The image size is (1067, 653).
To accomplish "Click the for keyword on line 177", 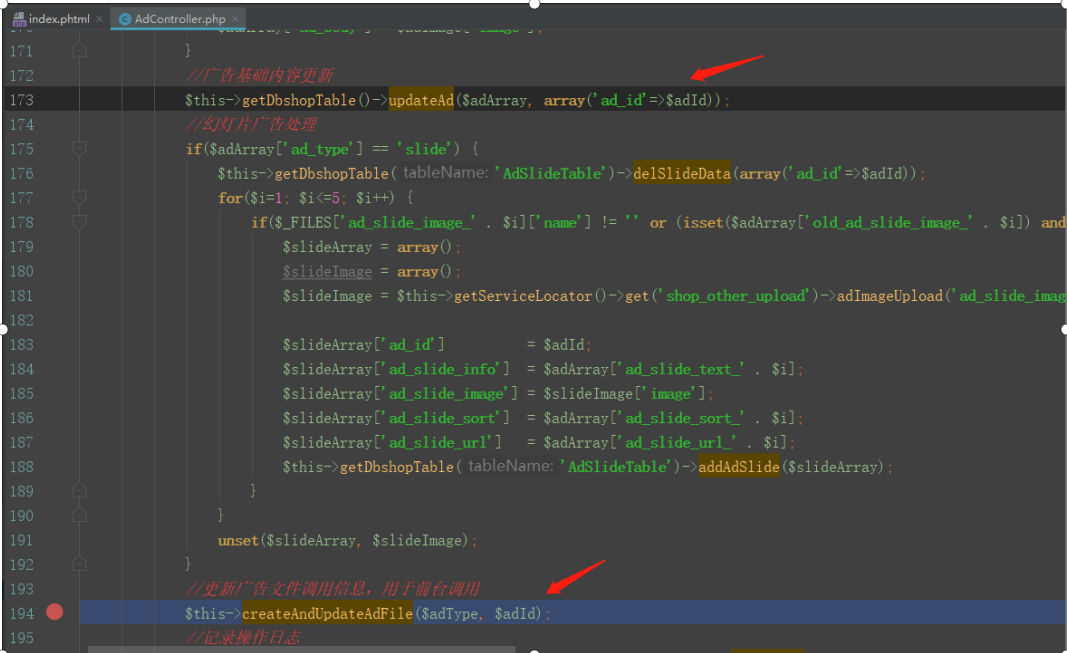I will (x=230, y=198).
